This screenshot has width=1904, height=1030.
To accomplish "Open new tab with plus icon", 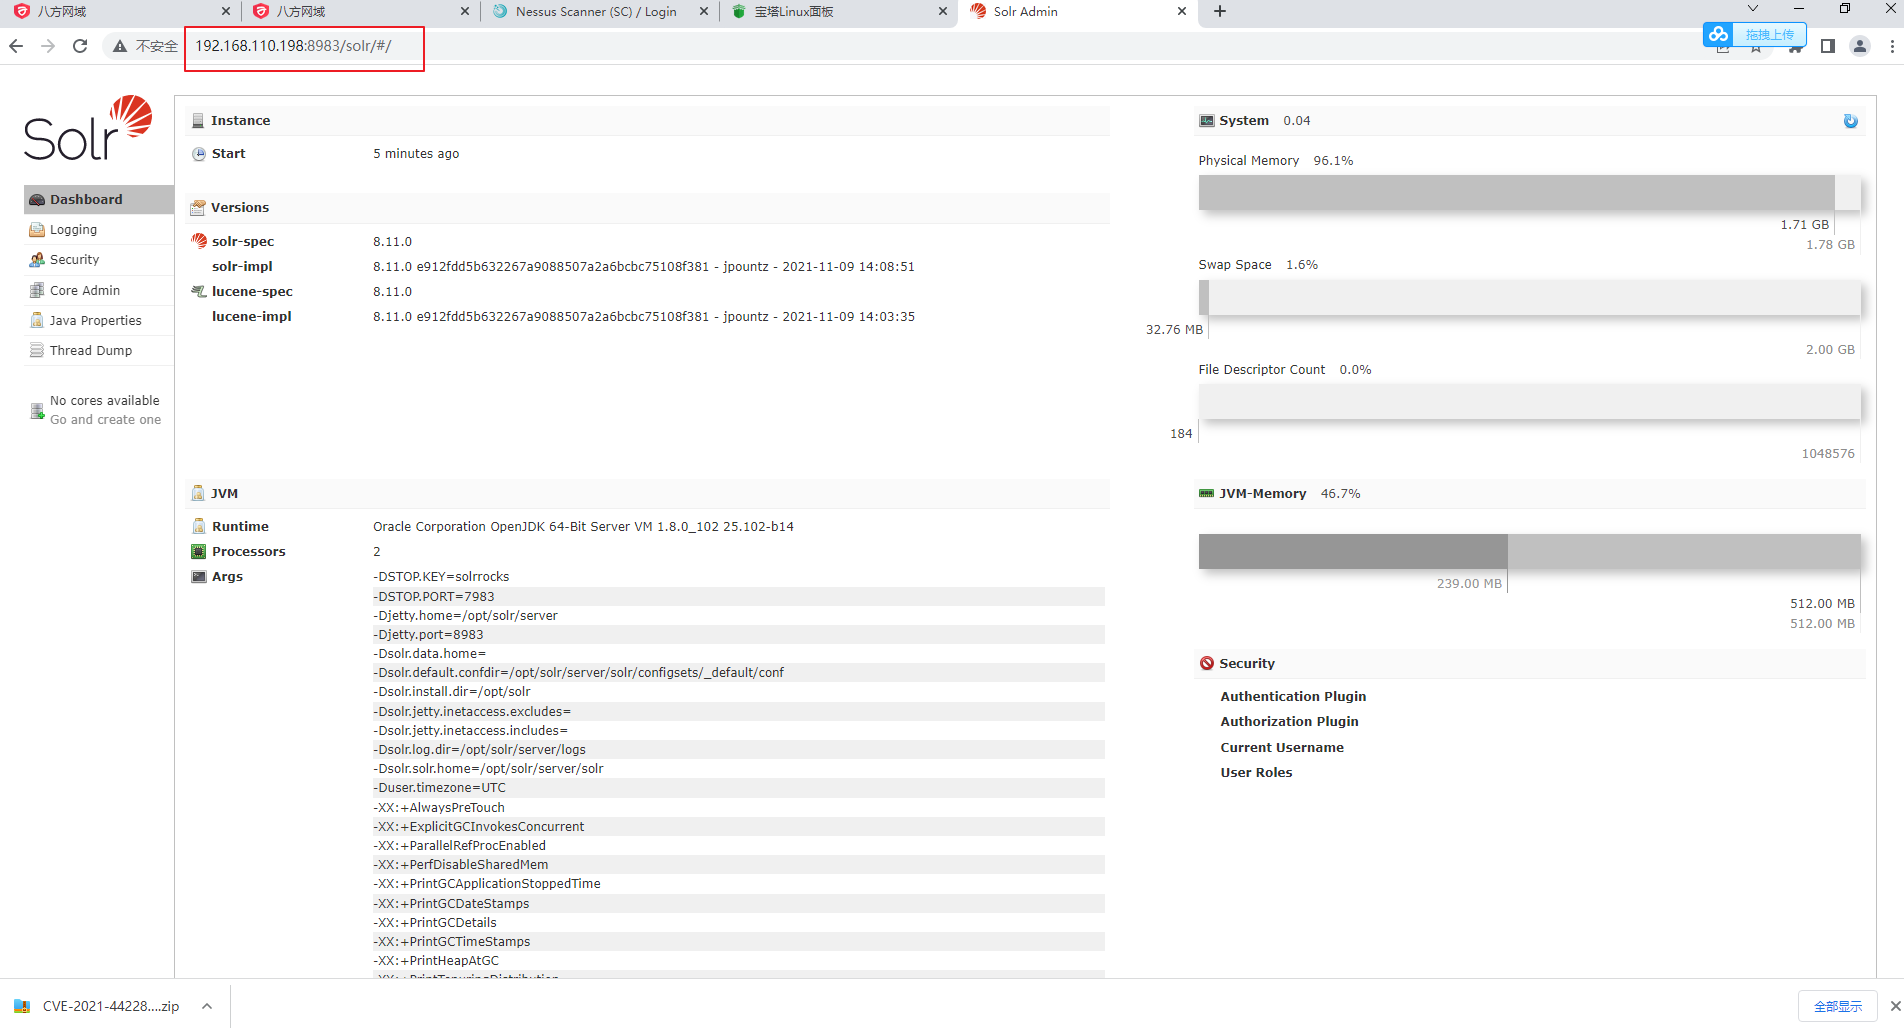I will (x=1219, y=12).
